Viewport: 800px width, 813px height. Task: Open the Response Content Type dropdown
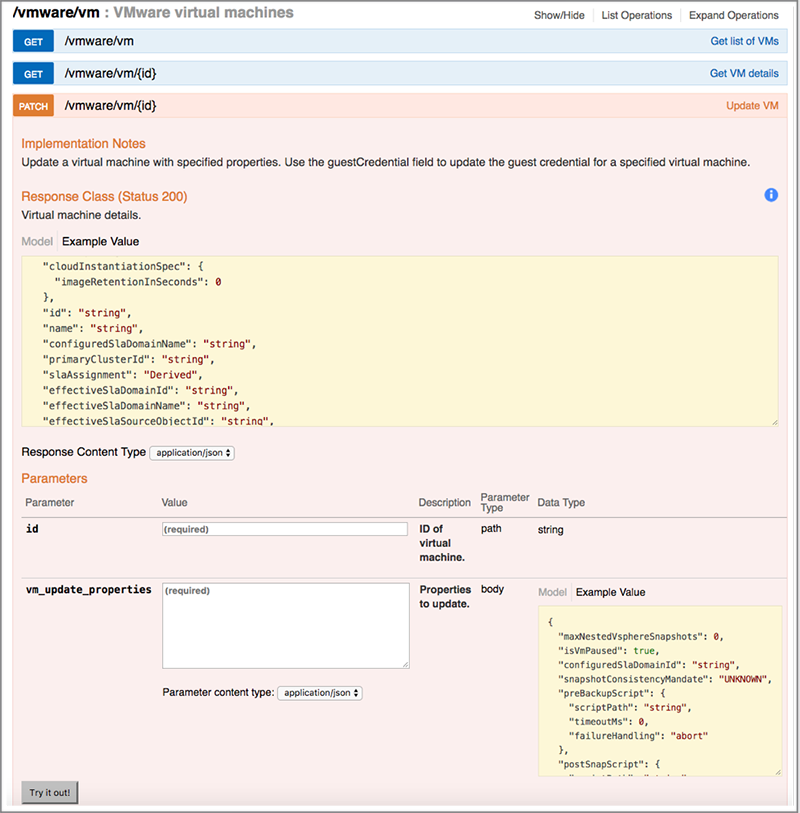(x=192, y=453)
